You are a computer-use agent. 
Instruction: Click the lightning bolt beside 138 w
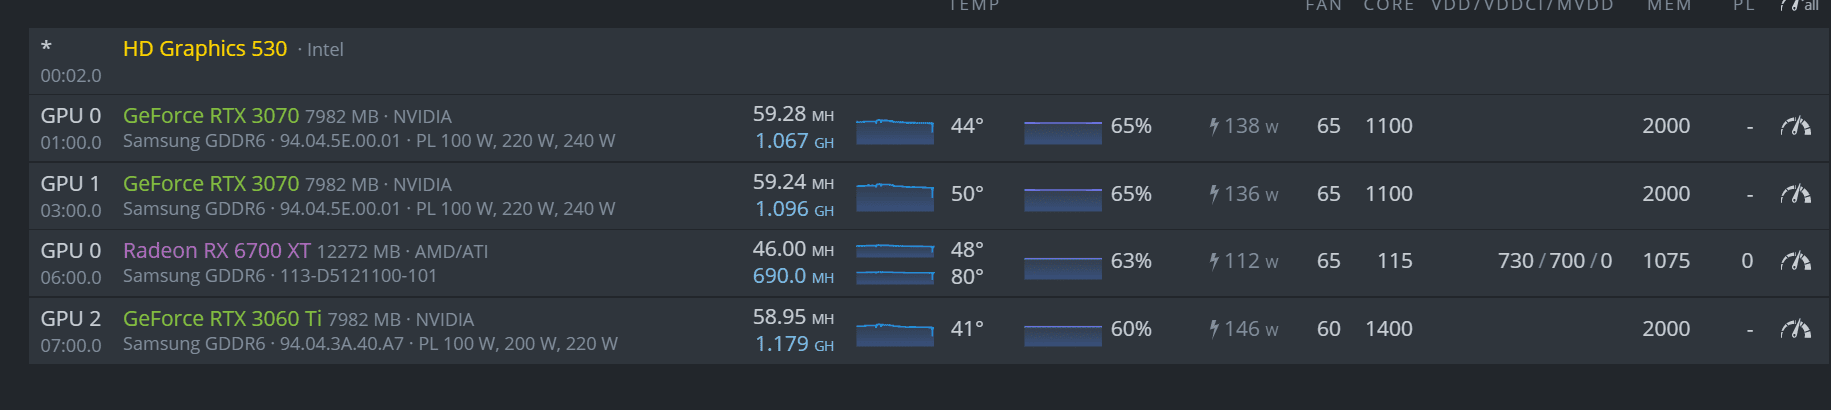click(x=1214, y=126)
